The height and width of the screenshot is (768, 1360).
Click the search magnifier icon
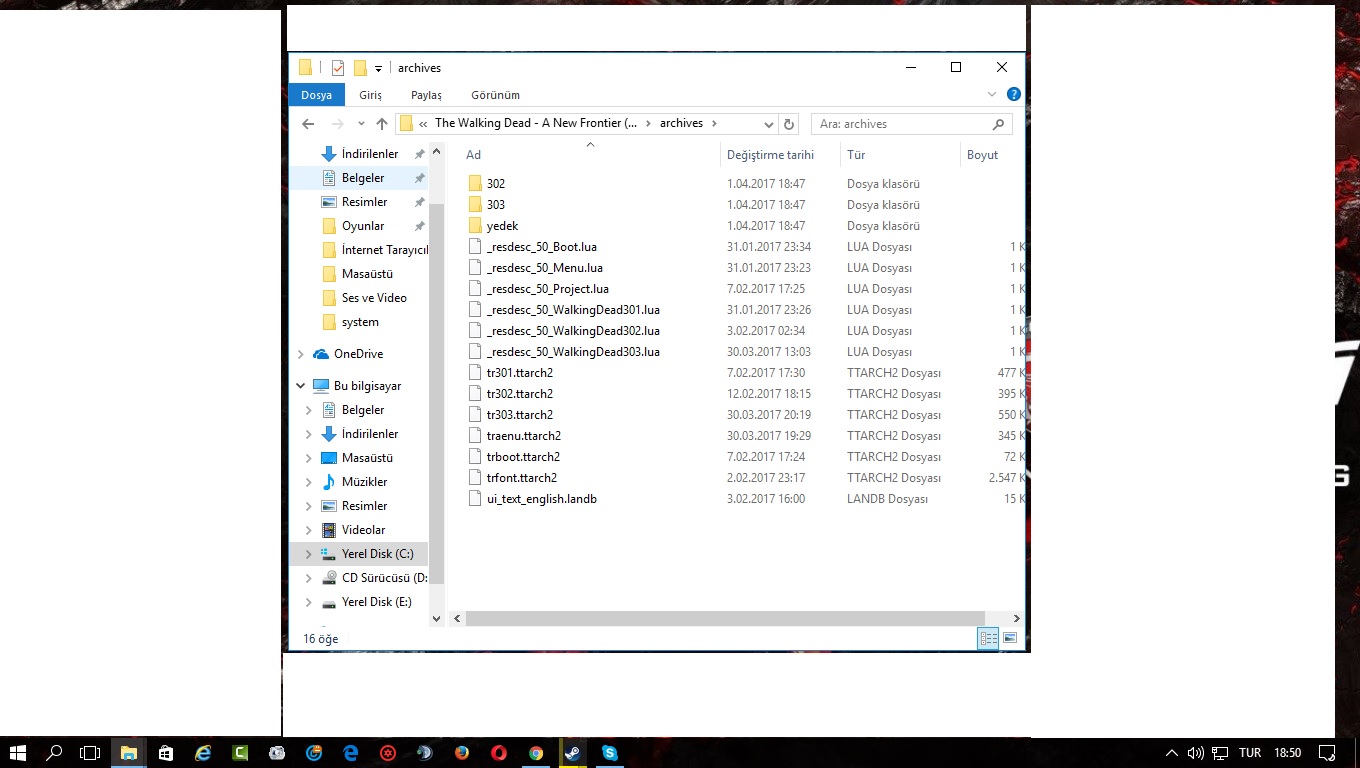click(x=997, y=124)
